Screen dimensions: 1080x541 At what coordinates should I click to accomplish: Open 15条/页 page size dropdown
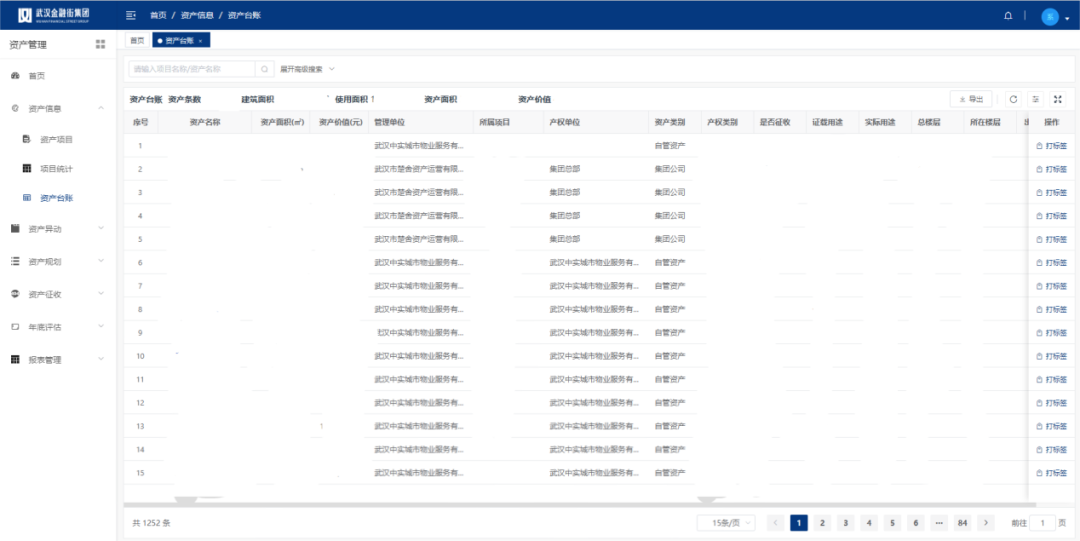(x=726, y=523)
